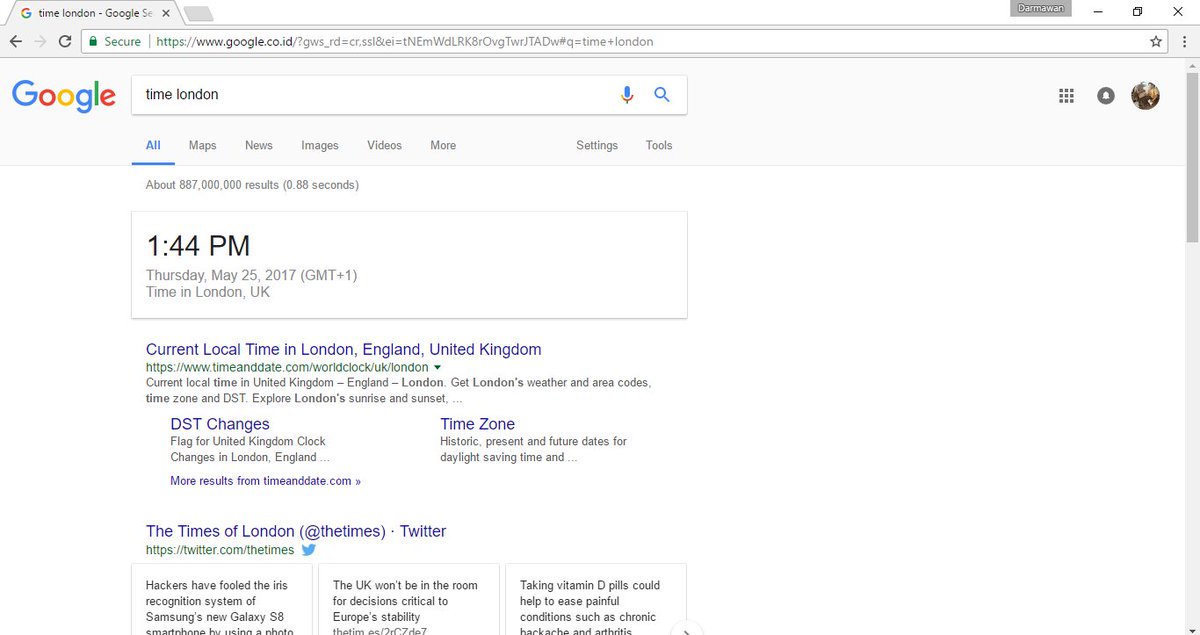
Task: Open the Google account profile picture
Action: 1145,96
